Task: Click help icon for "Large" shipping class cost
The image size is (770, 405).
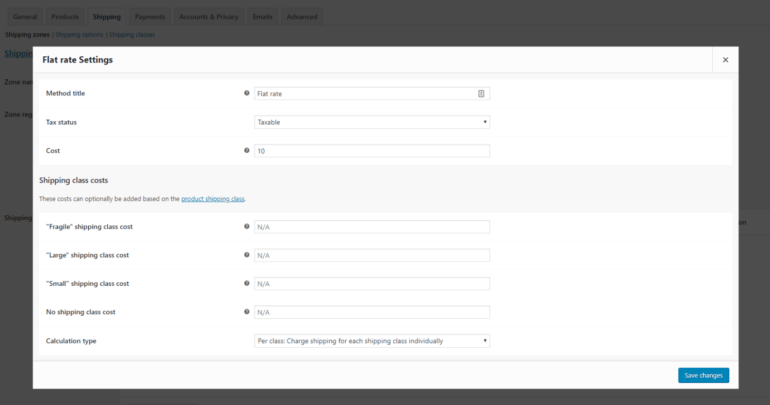Action: [247, 255]
